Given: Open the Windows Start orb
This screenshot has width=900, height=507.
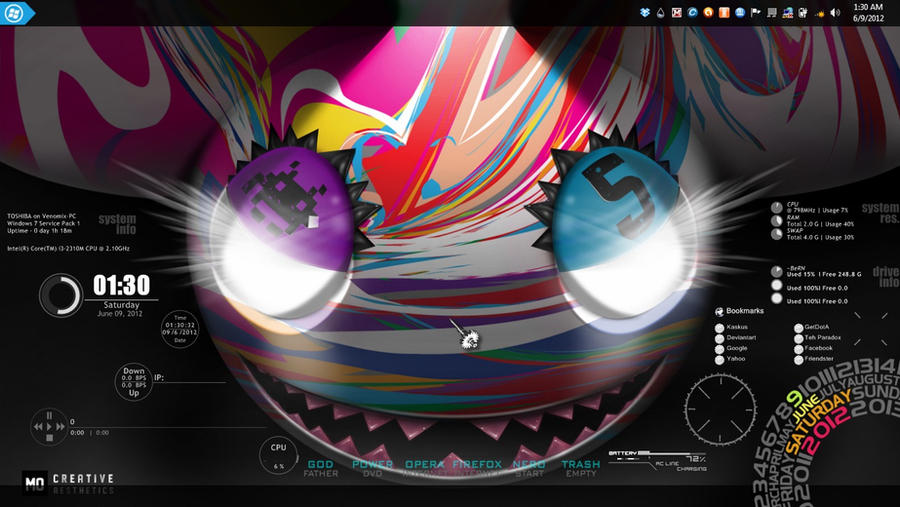Looking at the screenshot, I should (14, 13).
